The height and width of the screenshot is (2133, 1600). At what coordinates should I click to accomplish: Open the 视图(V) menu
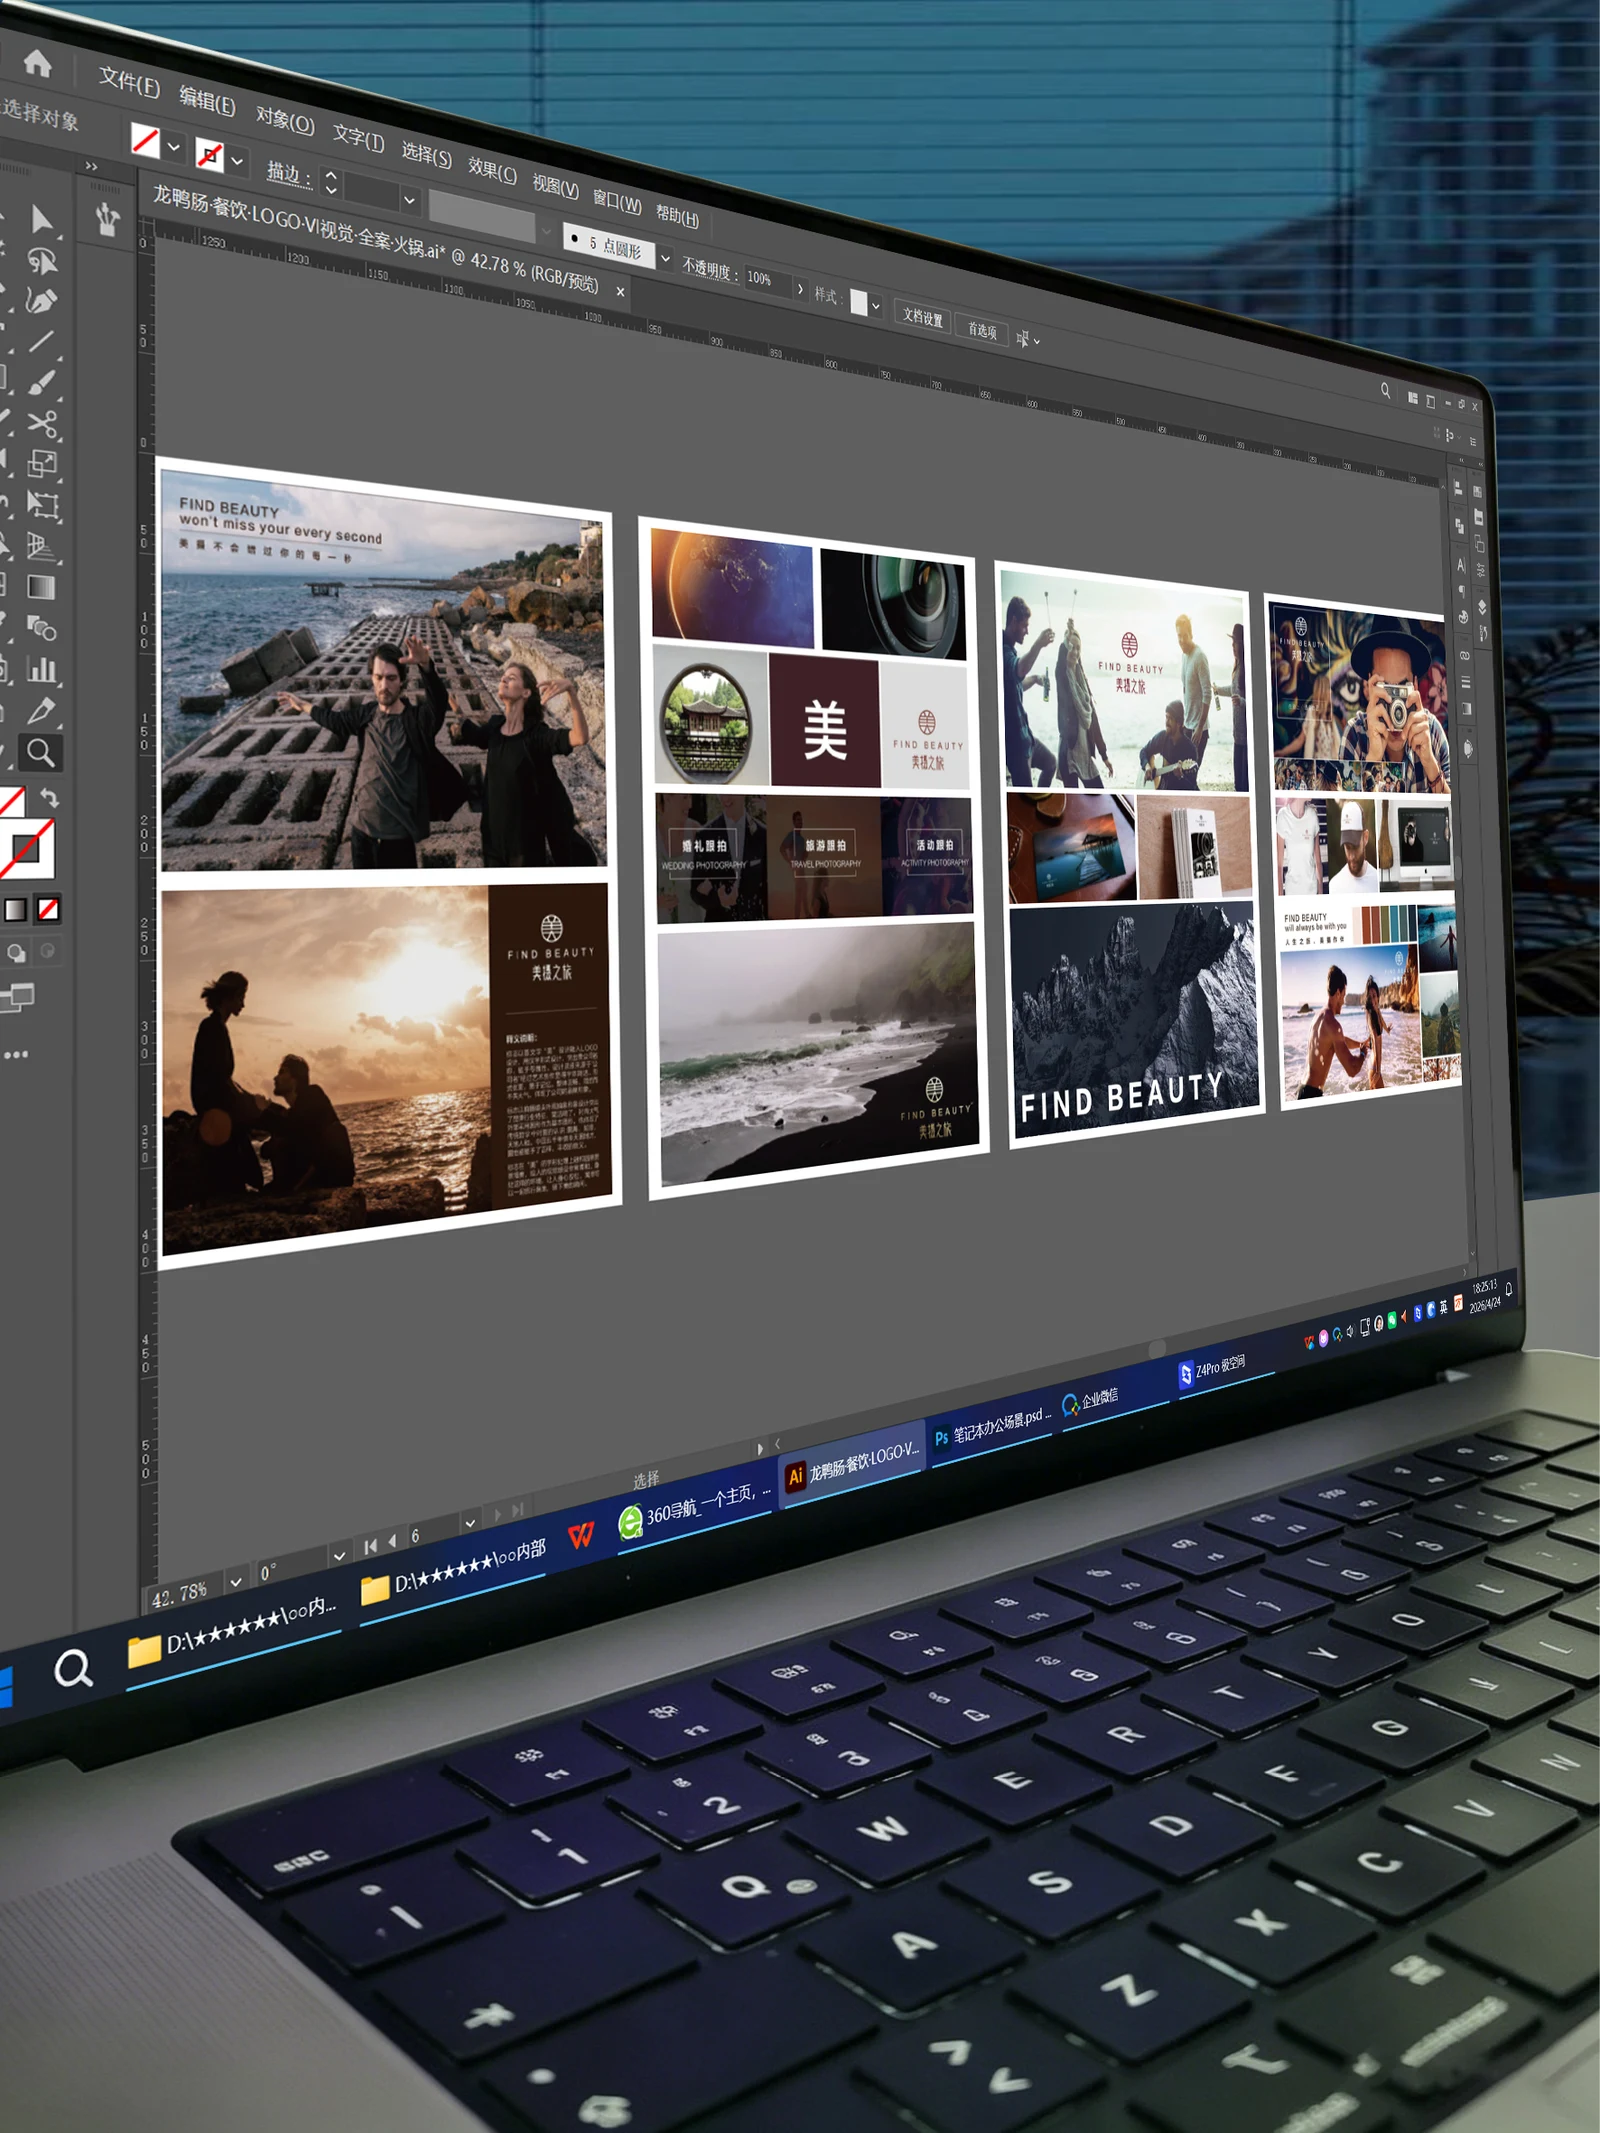[x=555, y=186]
